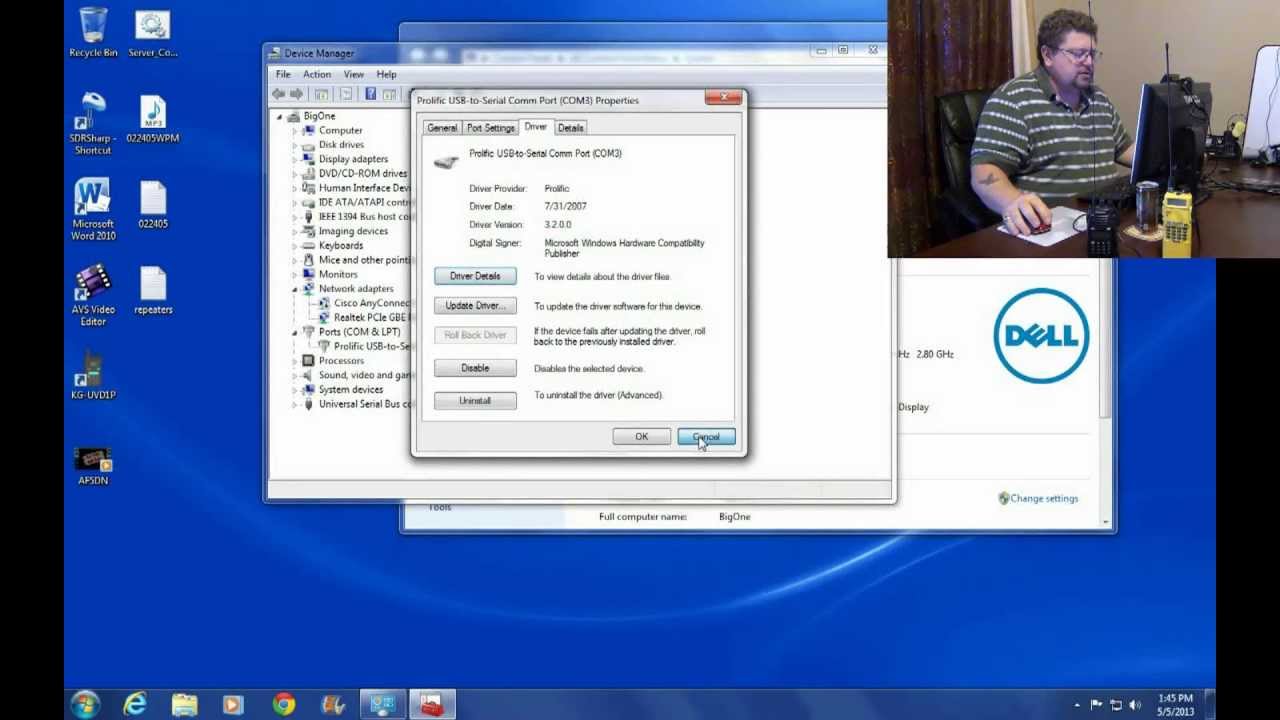This screenshot has width=1280, height=720.
Task: Open the Help menu in Device Manager
Action: click(386, 74)
